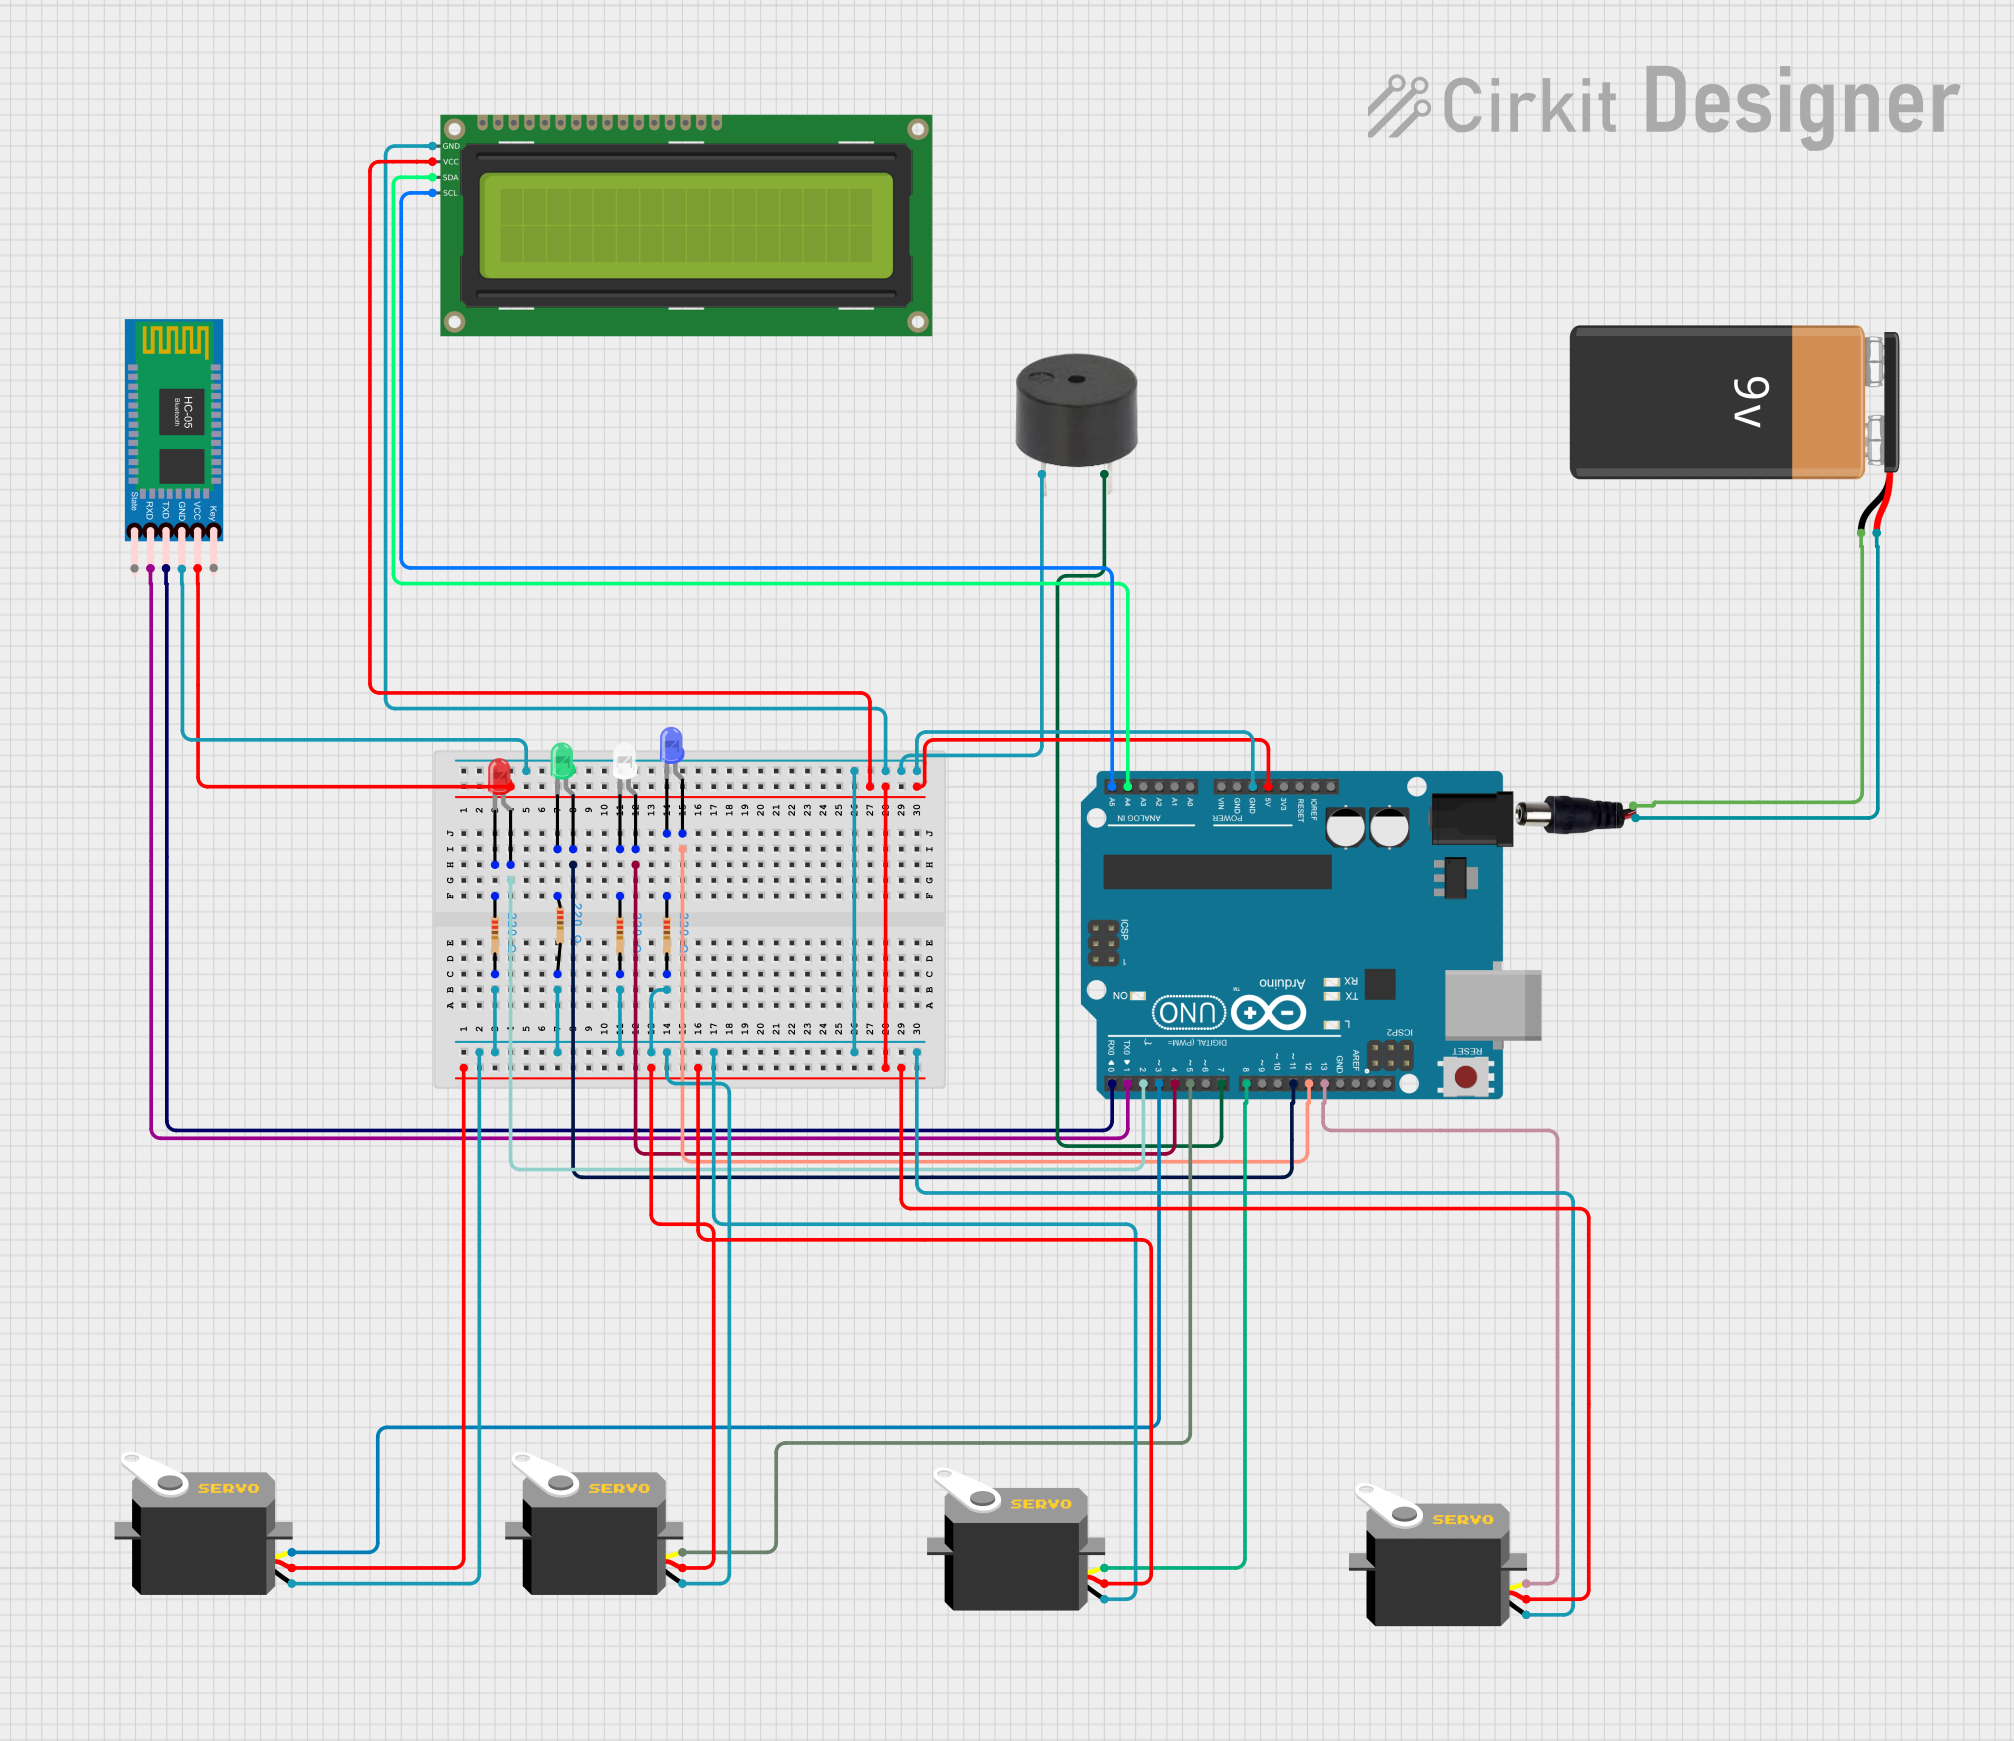Image resolution: width=2014 pixels, height=1741 pixels.
Task: Click the "HC-05" chip label
Action: point(187,412)
